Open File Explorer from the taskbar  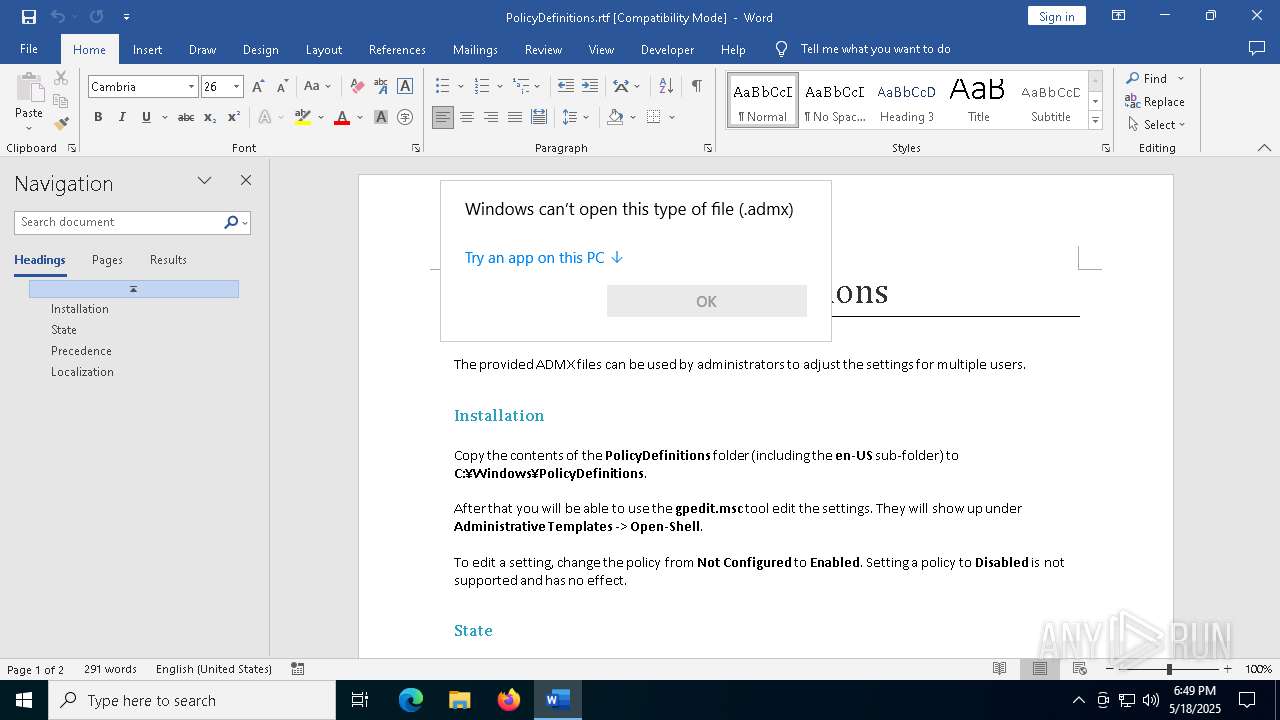pos(460,700)
